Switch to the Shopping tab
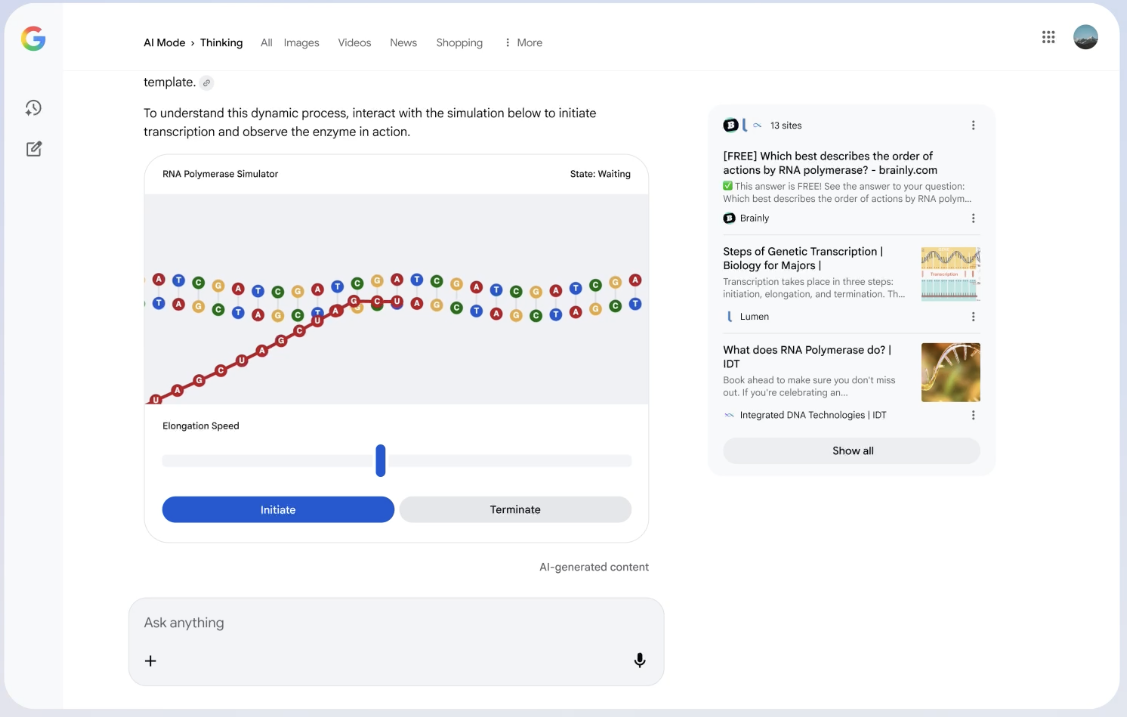 [x=459, y=42]
